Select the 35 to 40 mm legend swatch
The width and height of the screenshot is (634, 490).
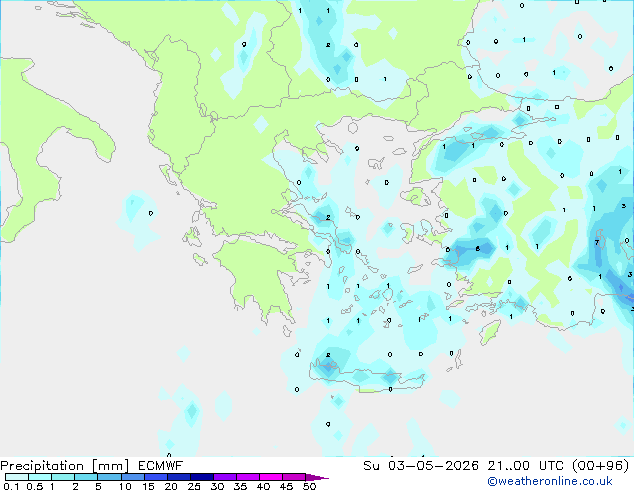[x=248, y=477]
